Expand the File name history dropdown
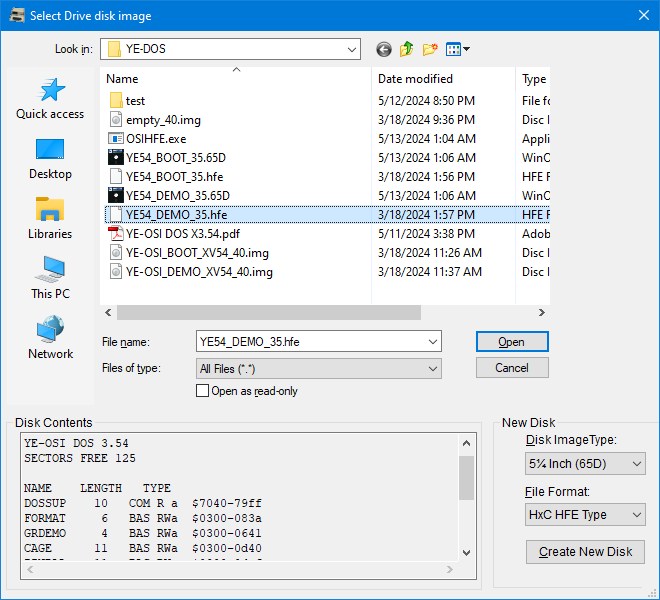660x600 pixels. click(433, 341)
